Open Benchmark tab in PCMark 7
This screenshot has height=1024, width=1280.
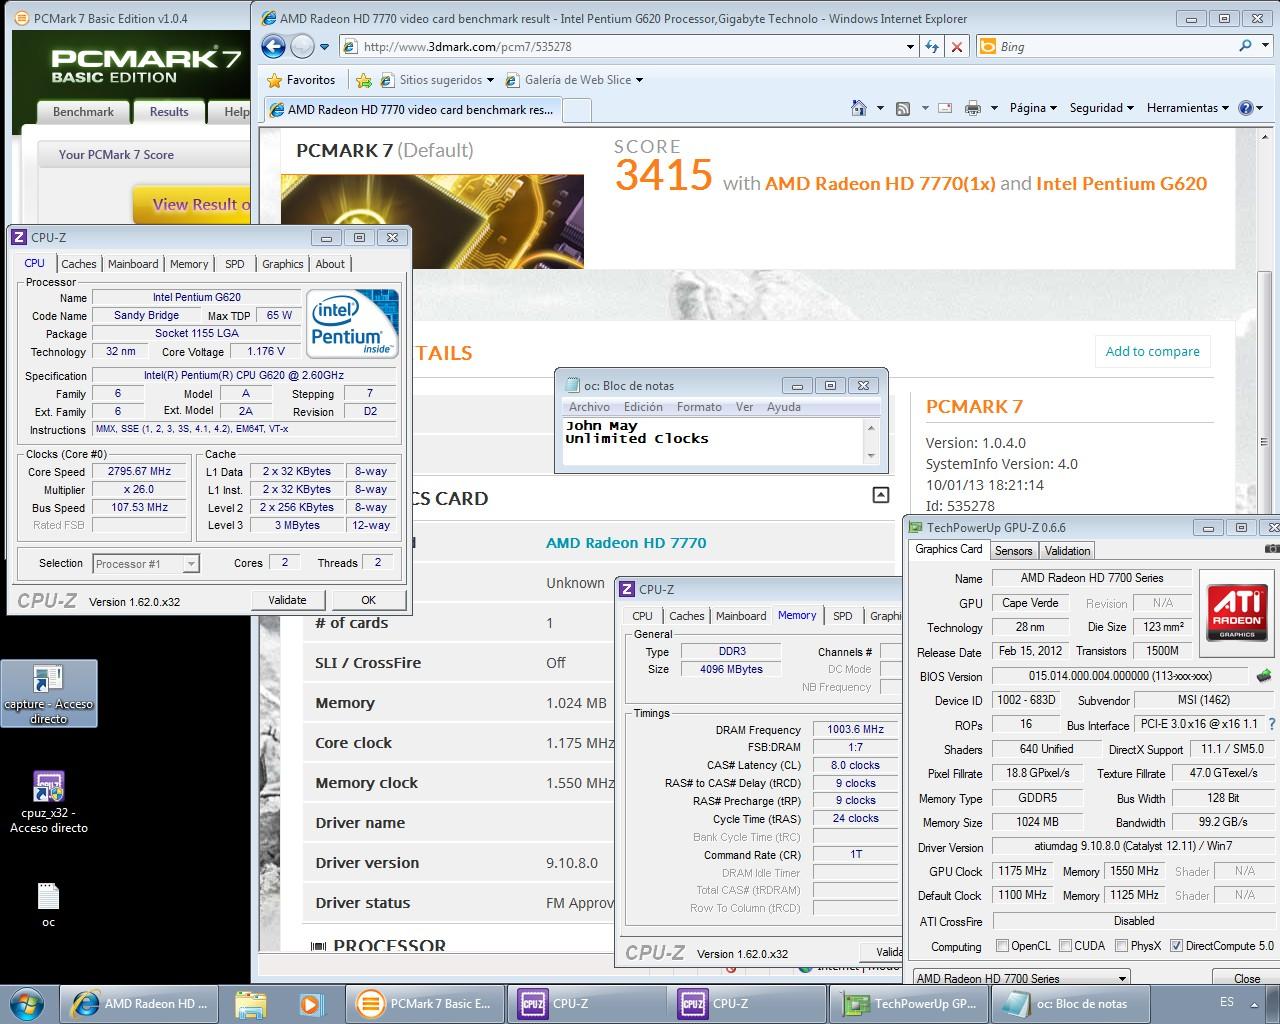pyautogui.click(x=83, y=112)
